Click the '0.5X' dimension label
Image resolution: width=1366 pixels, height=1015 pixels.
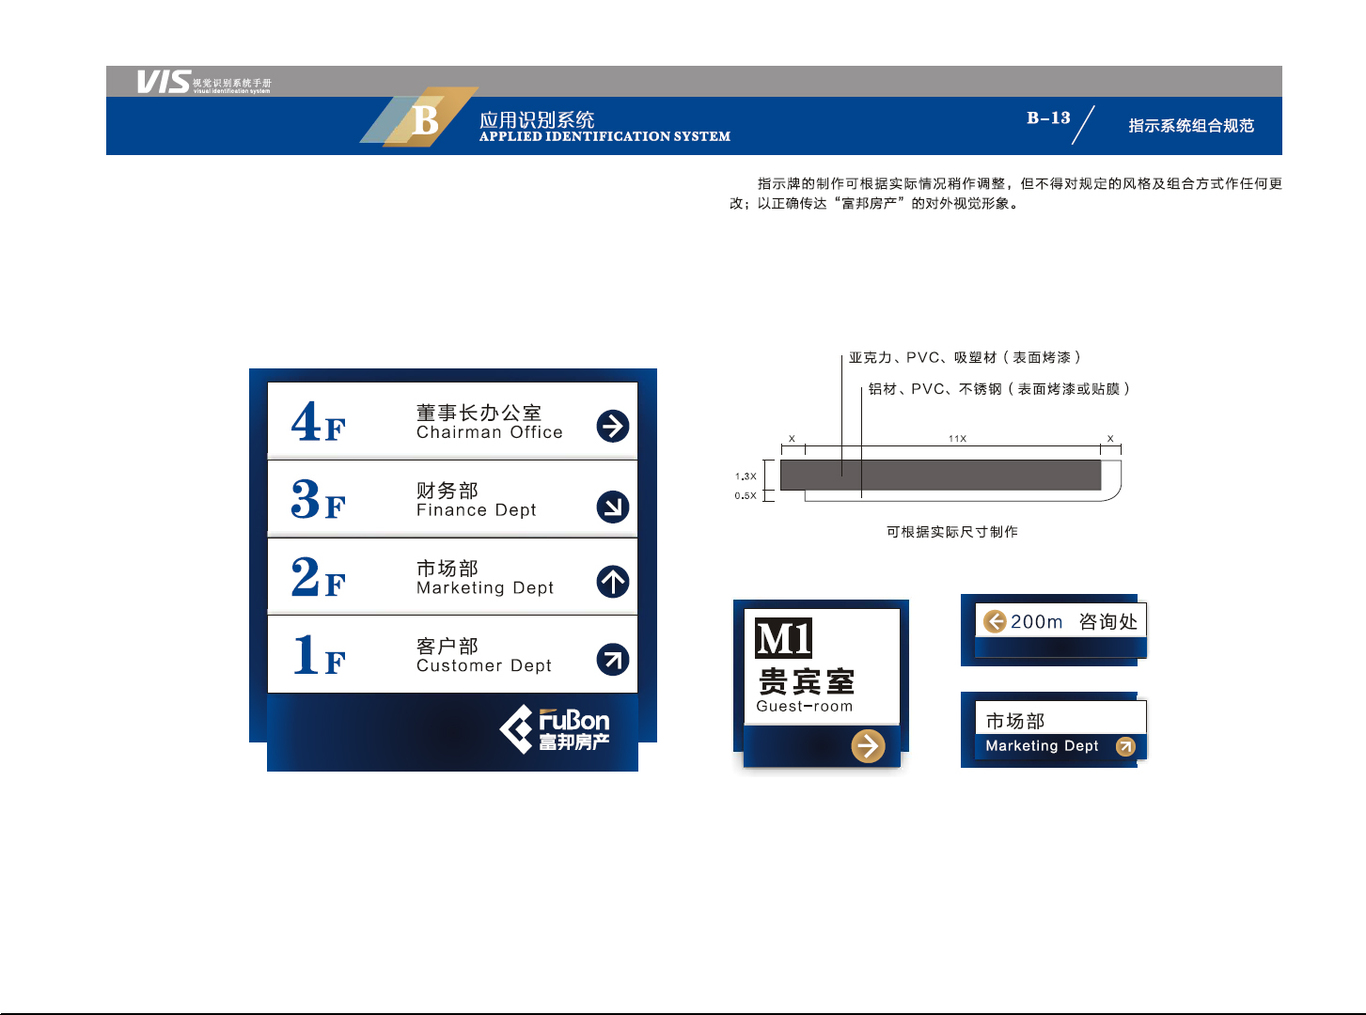[x=746, y=496]
